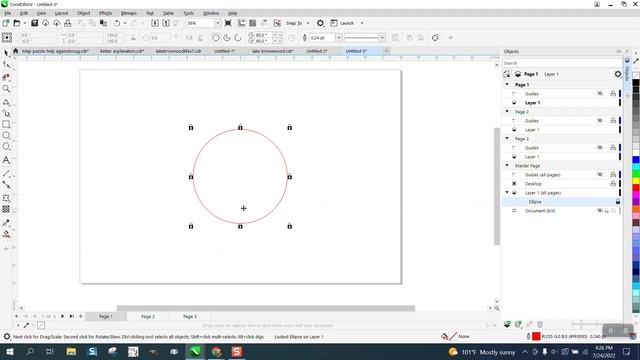
Task: Click the Undo arrow icon
Action: [117, 23]
